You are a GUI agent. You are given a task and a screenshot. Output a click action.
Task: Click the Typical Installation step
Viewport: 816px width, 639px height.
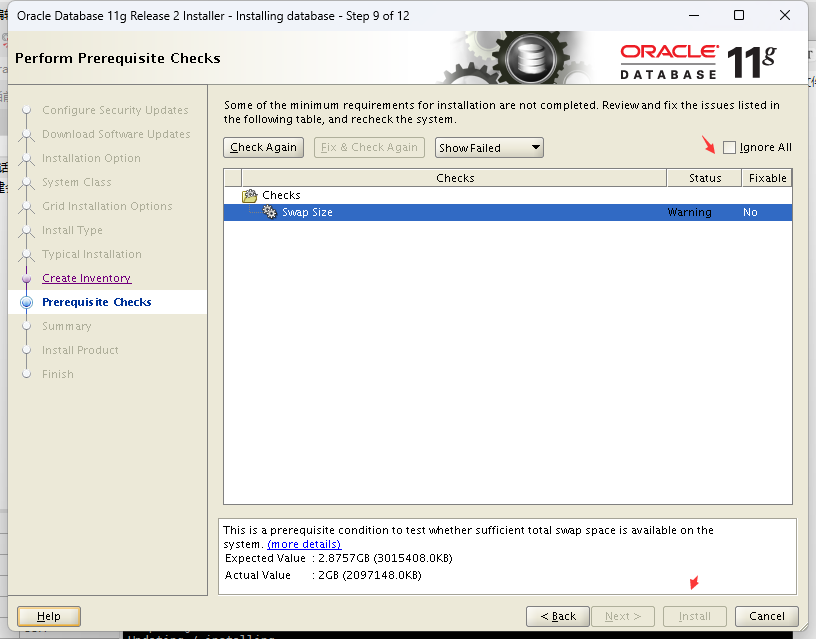point(92,254)
